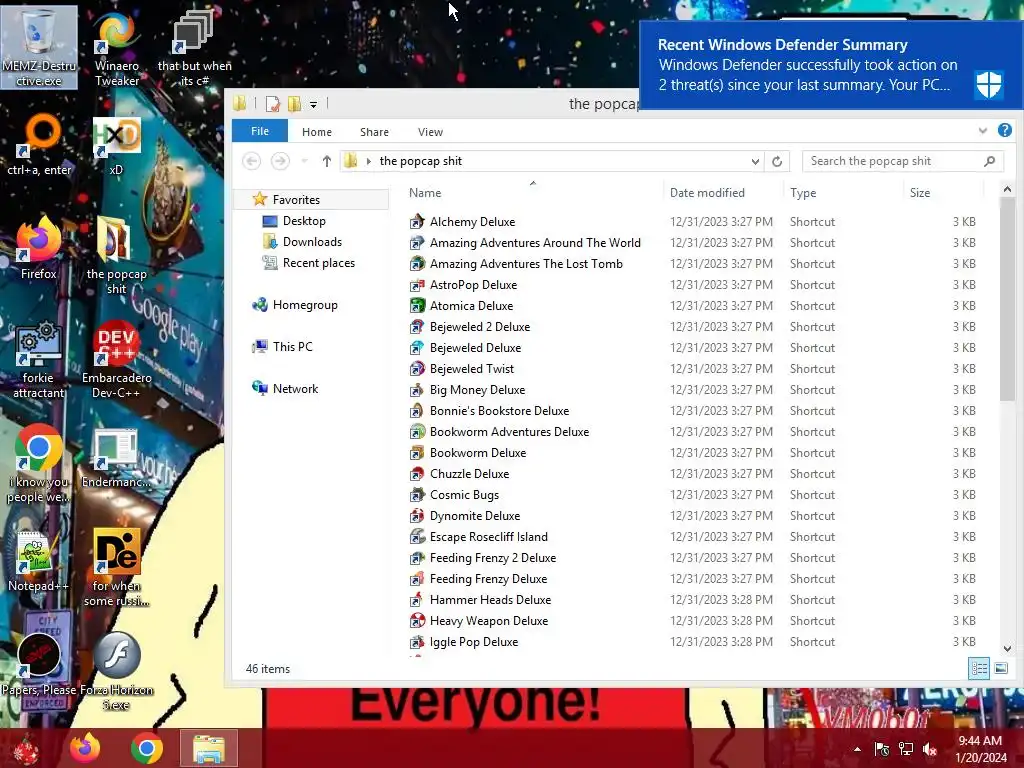Launch the Firefox desktop shortcut
The image size is (1024, 768).
point(39,248)
